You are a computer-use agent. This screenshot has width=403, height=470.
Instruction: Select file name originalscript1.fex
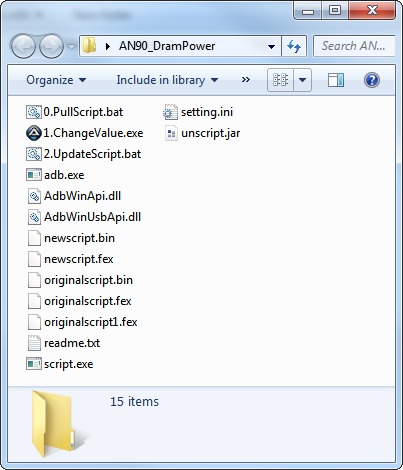tap(91, 322)
